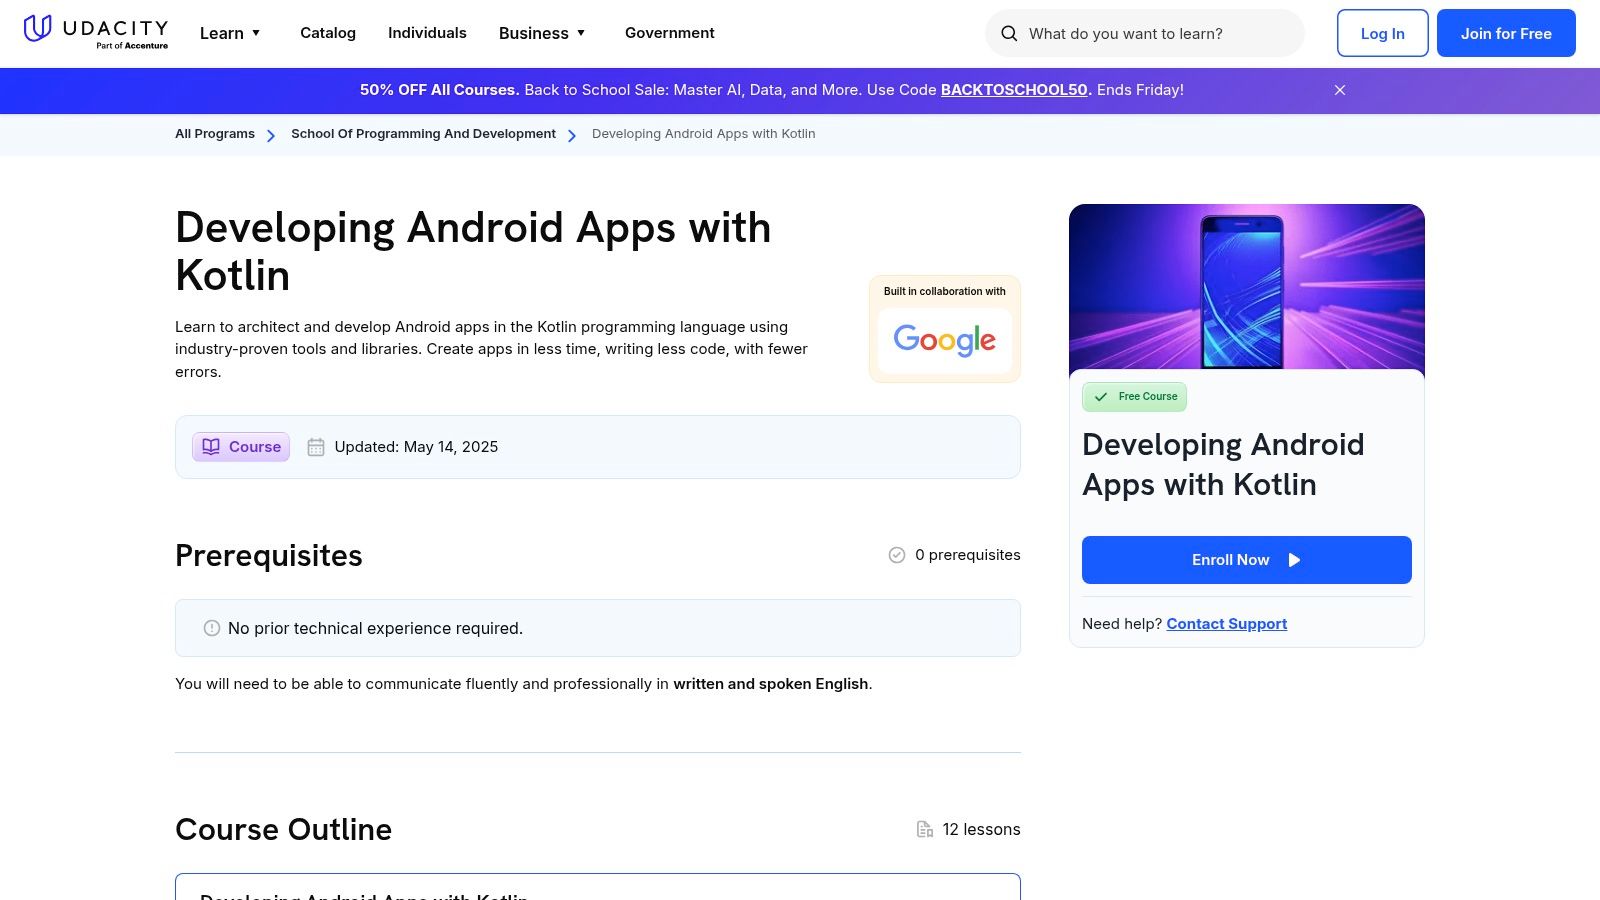Click the Developing Android Apps with Kotlin breadcrumb
Screen dimensions: 1600x900
703,134
